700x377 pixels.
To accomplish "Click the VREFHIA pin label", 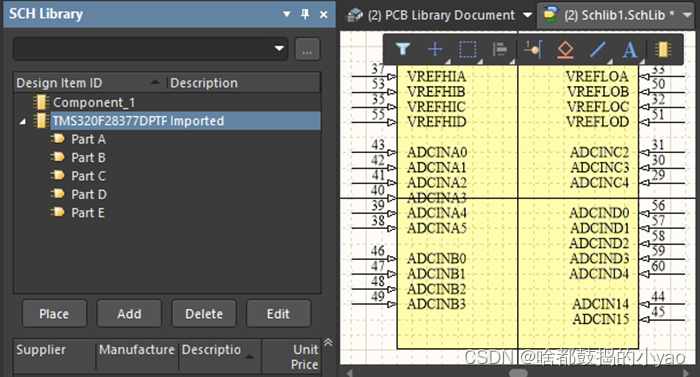I will [436, 76].
